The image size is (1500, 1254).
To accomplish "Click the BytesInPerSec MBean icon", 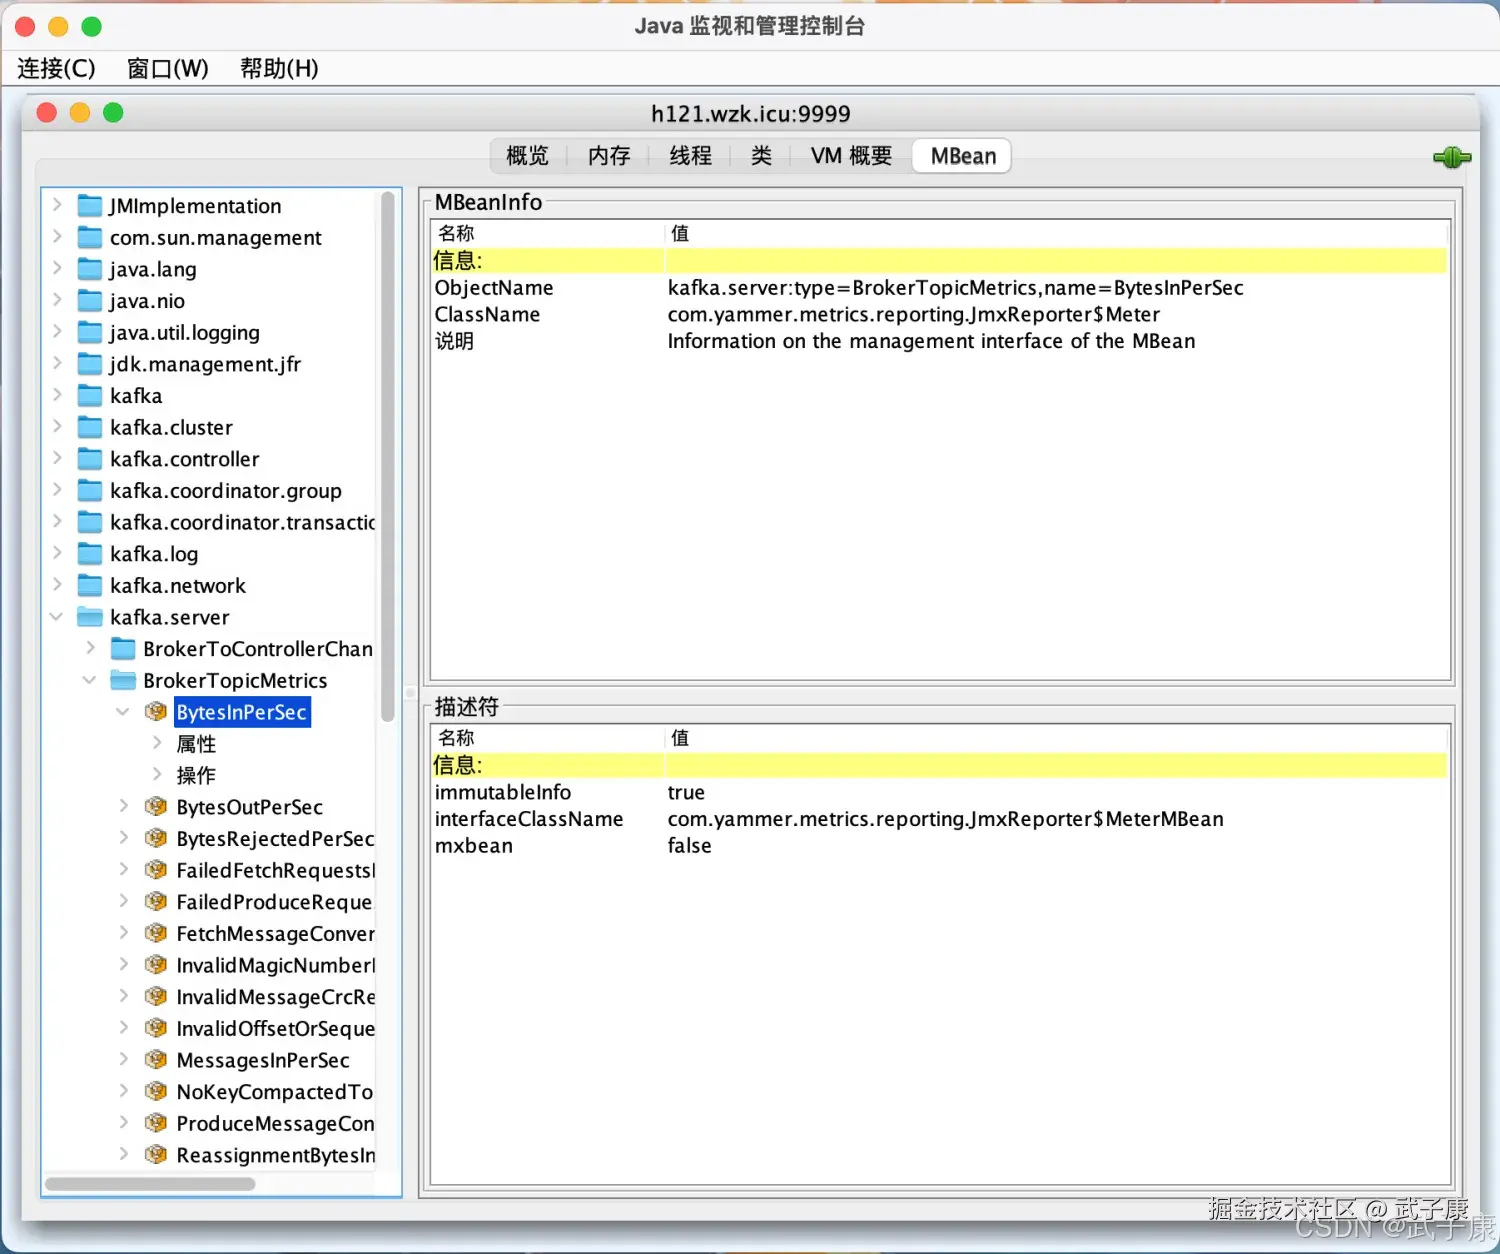I will tap(156, 712).
